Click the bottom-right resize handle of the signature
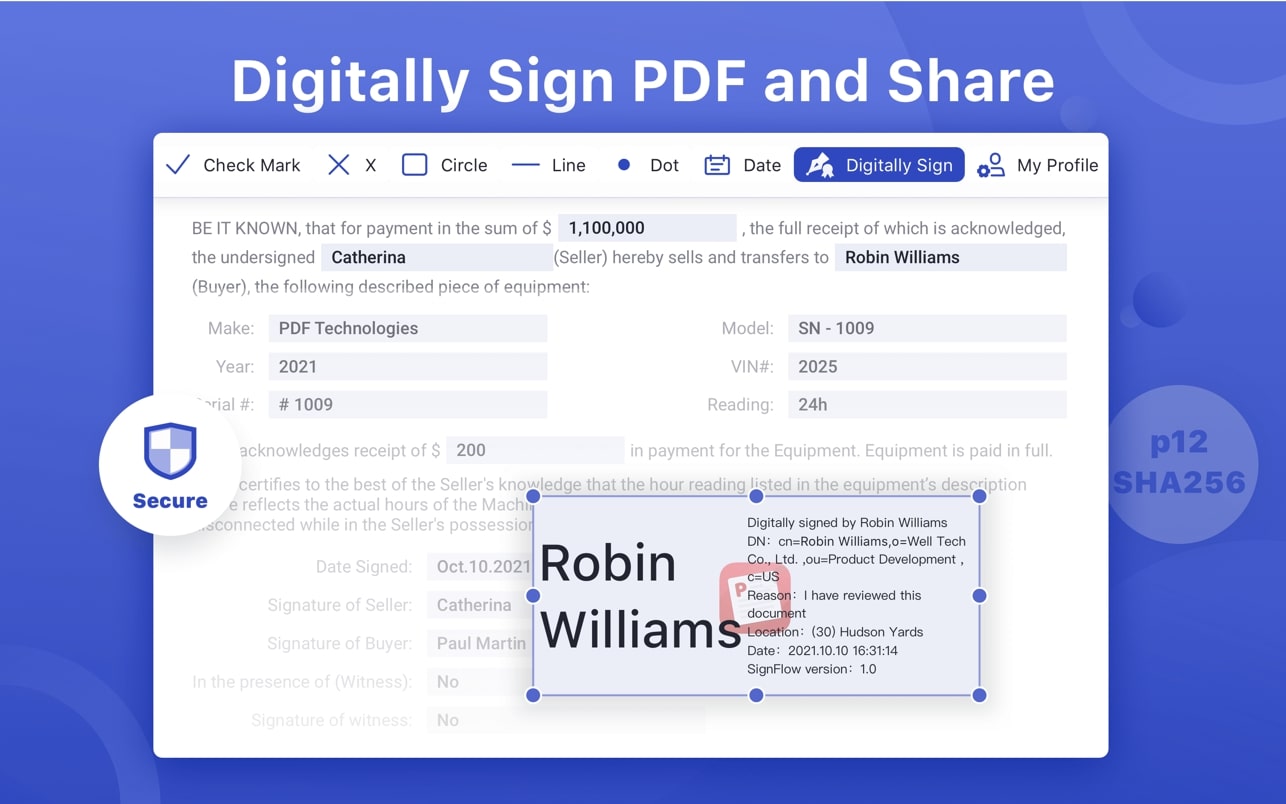Image resolution: width=1286 pixels, height=804 pixels. click(979, 695)
